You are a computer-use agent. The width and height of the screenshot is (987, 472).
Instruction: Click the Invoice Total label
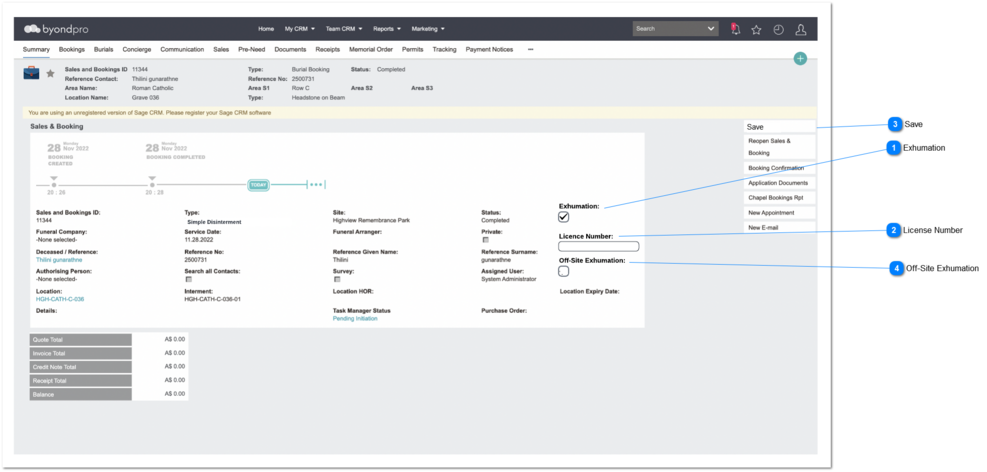81,354
